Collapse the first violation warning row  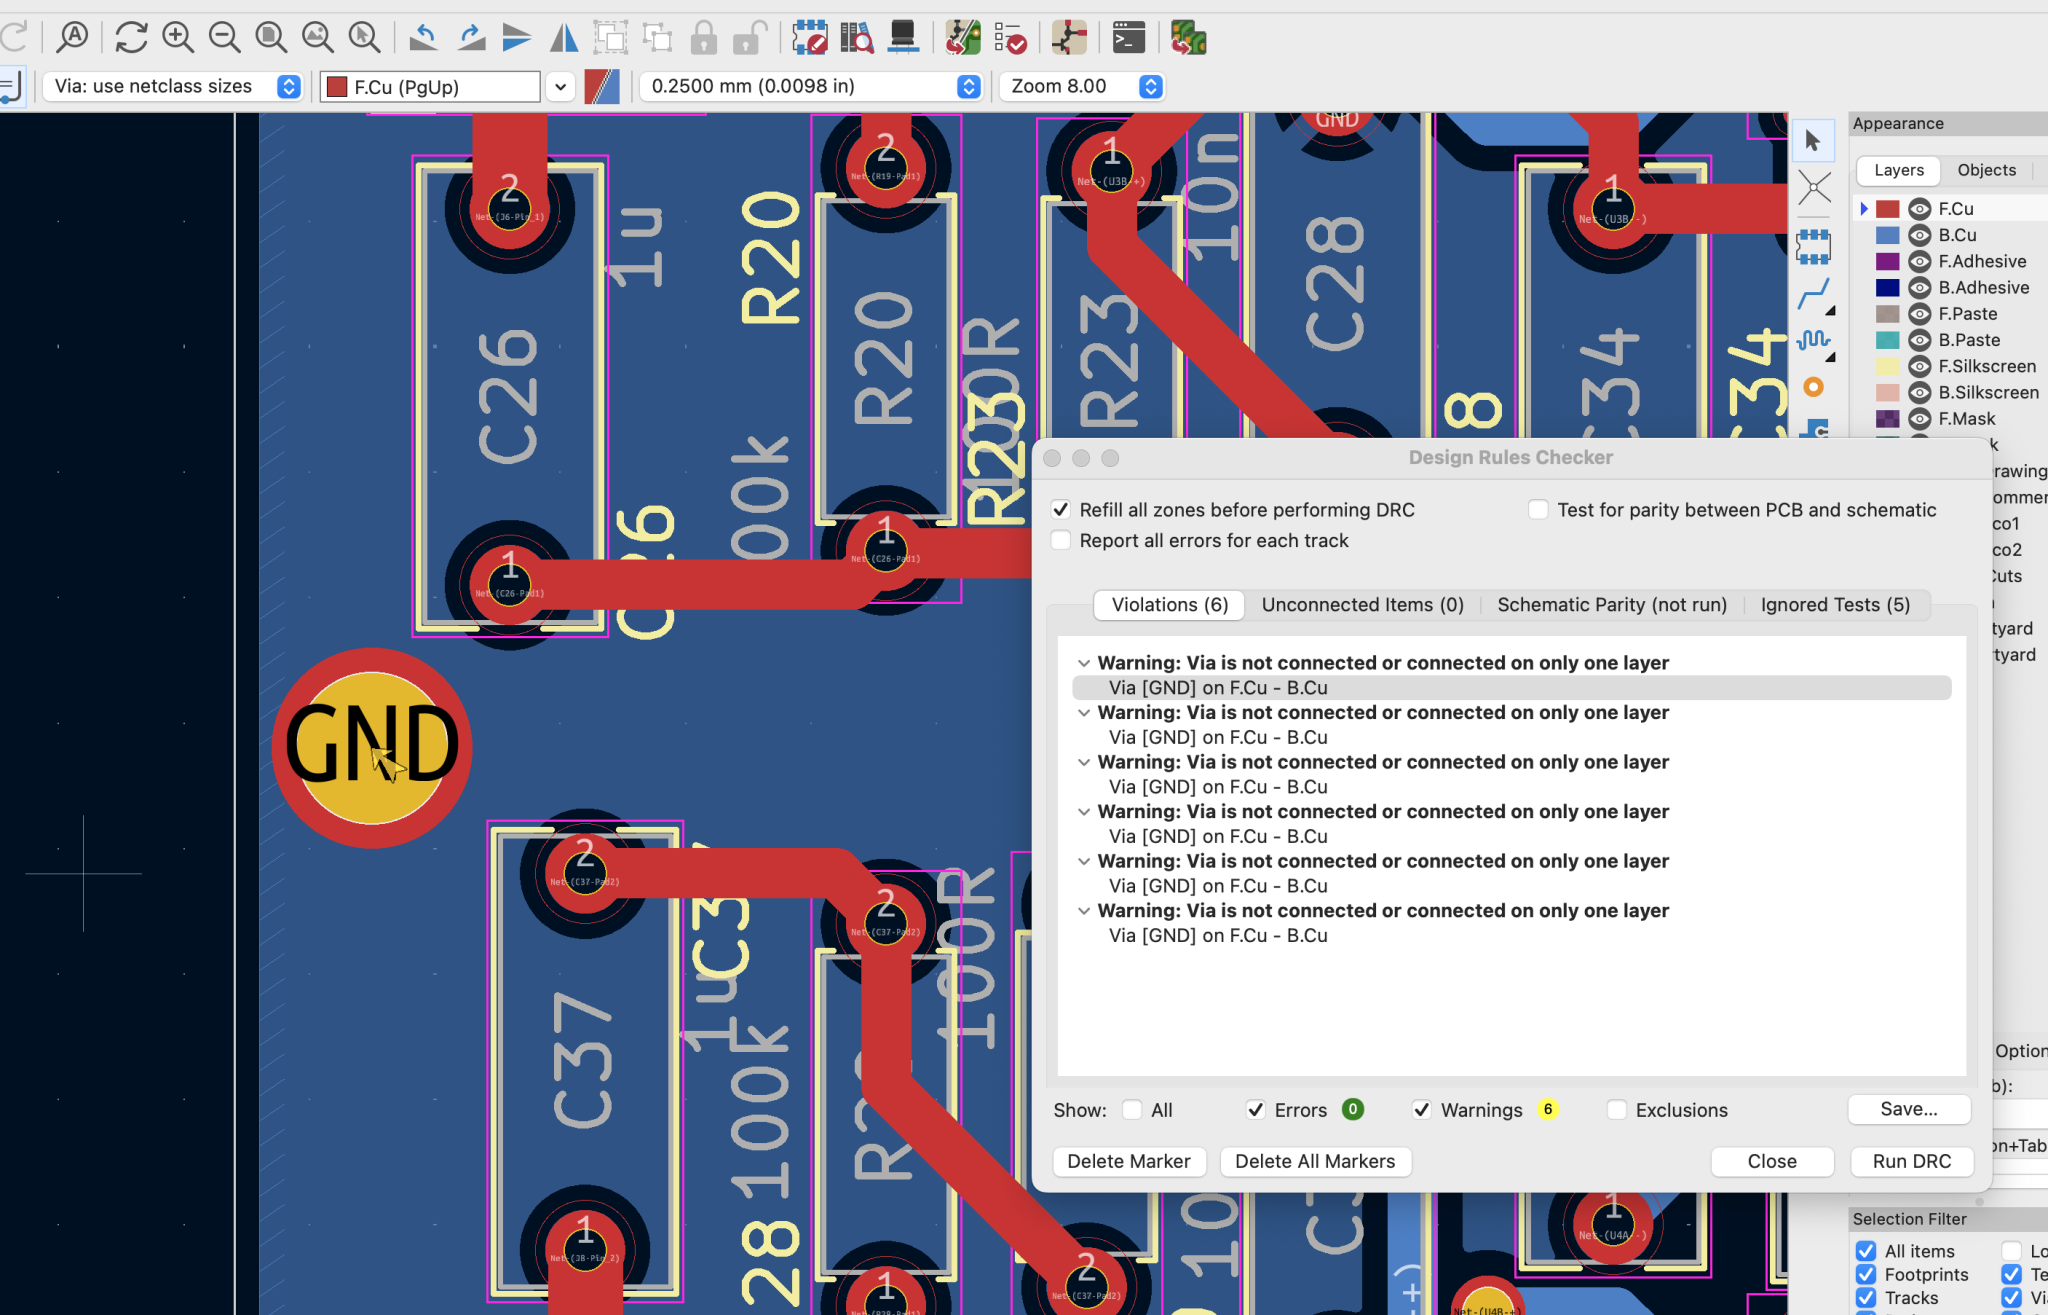pyautogui.click(x=1084, y=663)
